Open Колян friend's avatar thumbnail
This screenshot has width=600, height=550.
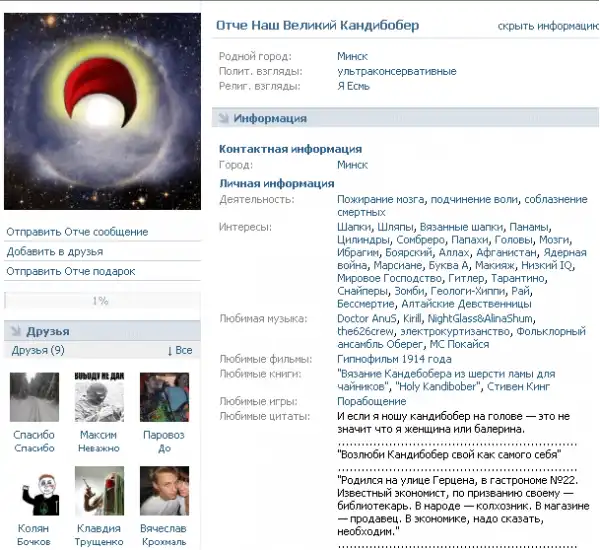coord(34,493)
